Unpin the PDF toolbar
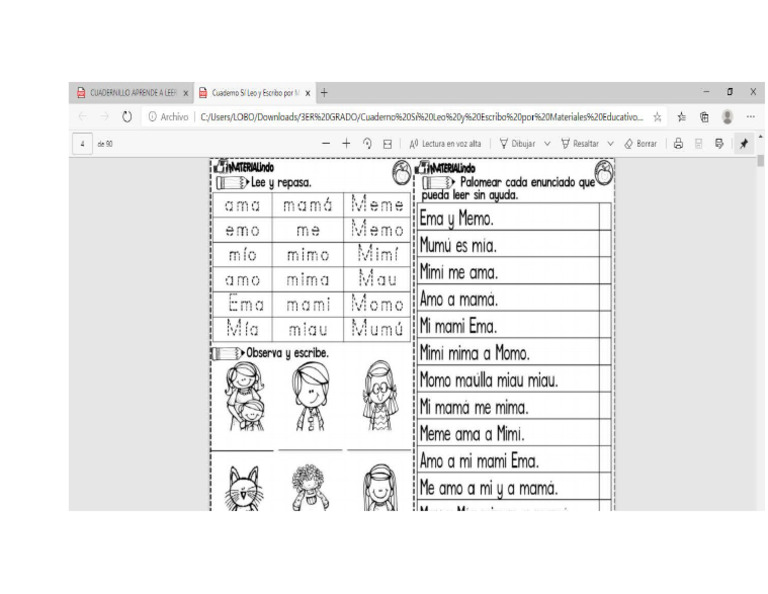This screenshot has width=768, height=594. [744, 143]
